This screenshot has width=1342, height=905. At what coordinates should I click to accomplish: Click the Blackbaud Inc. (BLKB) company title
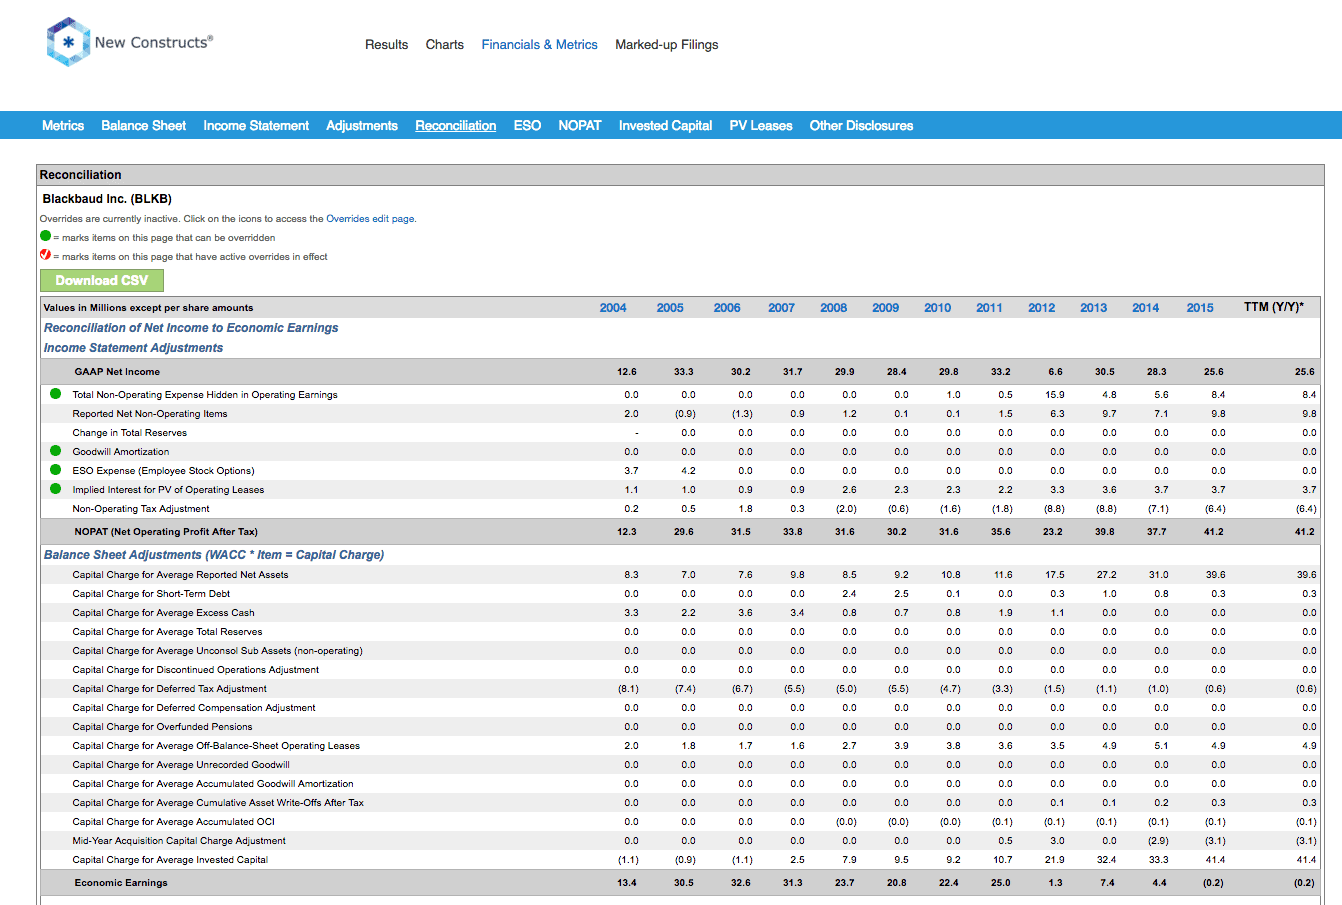click(107, 199)
